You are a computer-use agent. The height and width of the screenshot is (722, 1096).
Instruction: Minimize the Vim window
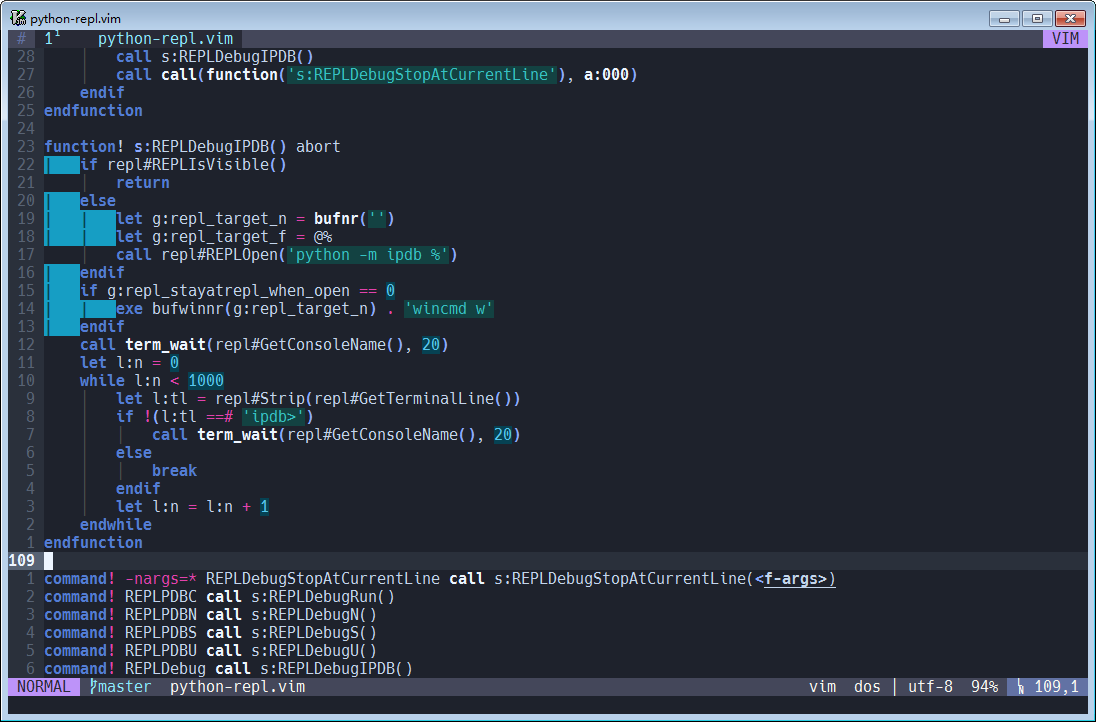[1004, 18]
